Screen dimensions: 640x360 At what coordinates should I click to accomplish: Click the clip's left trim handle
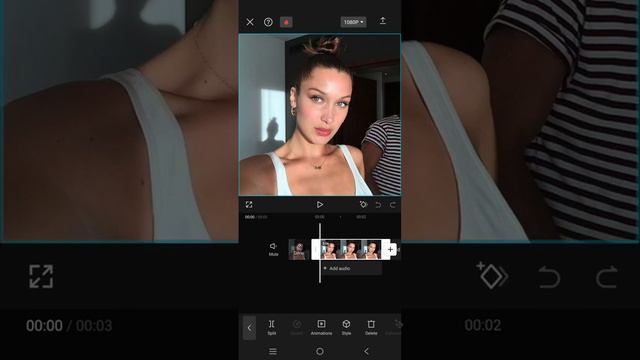pyautogui.click(x=316, y=249)
